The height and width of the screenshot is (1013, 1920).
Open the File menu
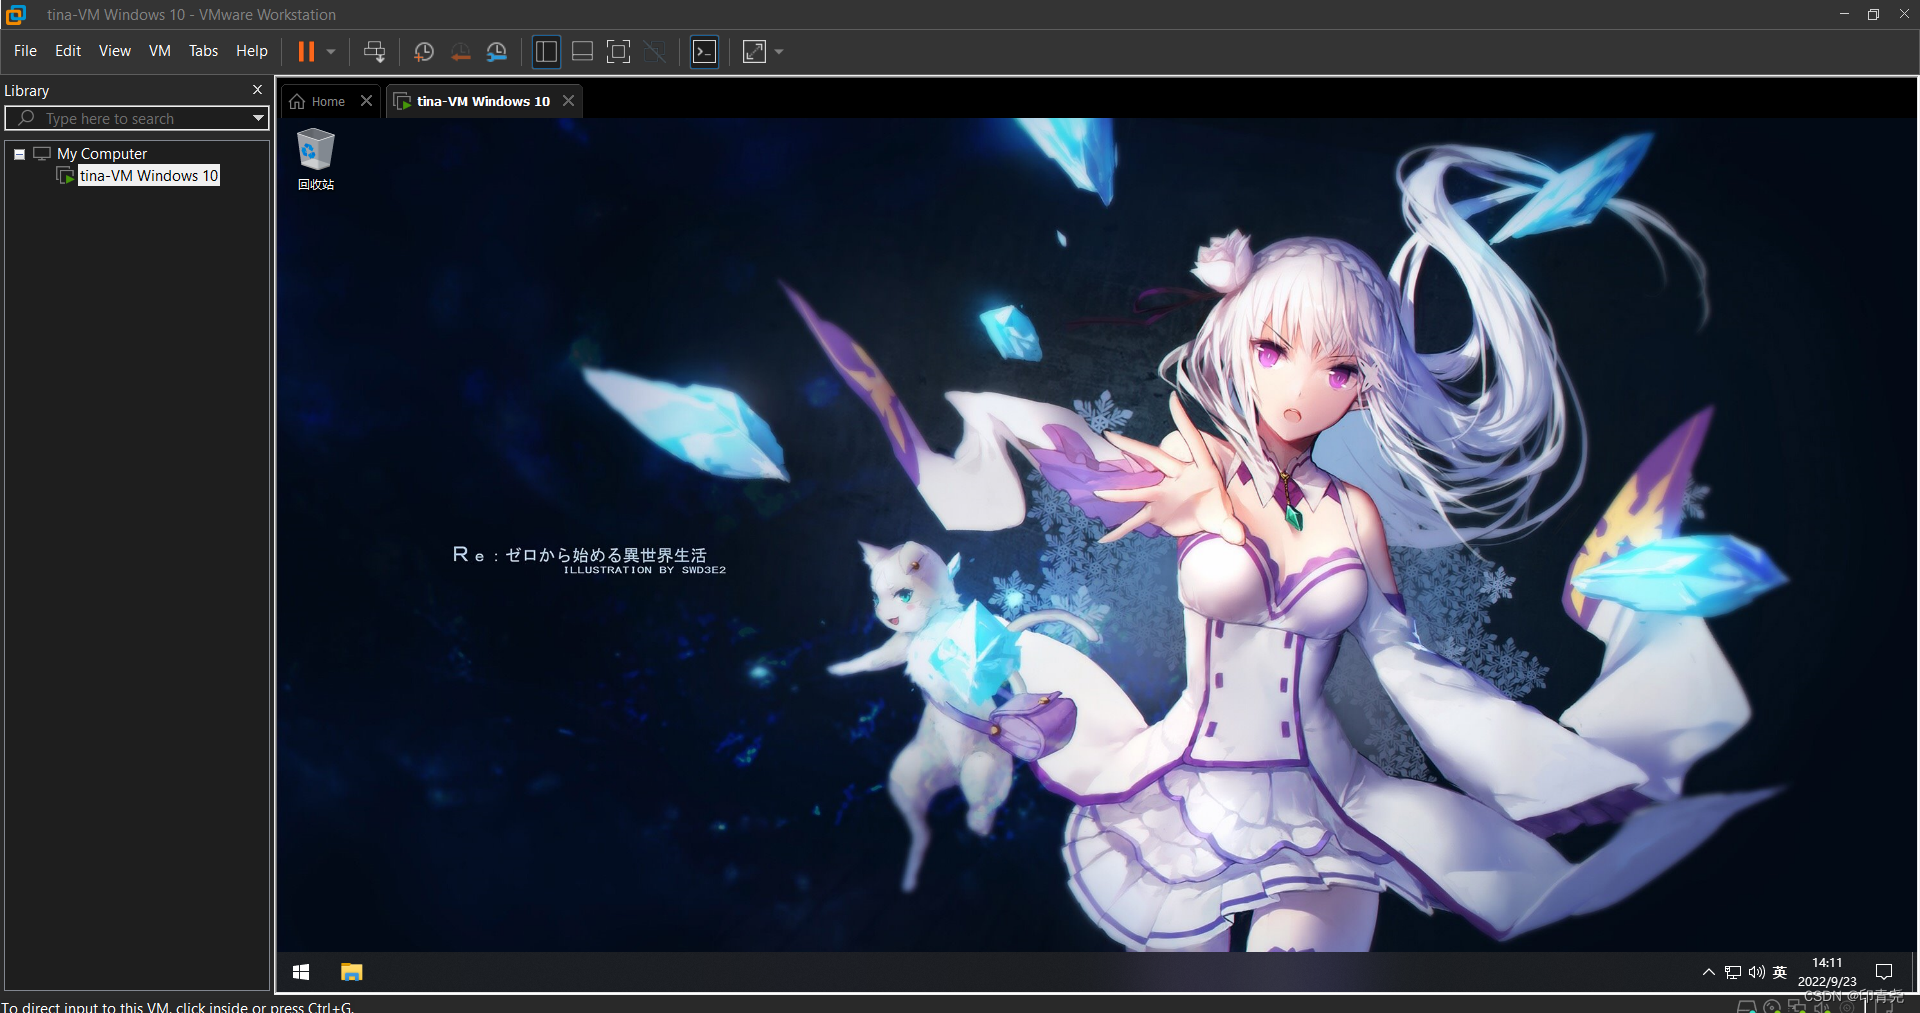point(25,51)
